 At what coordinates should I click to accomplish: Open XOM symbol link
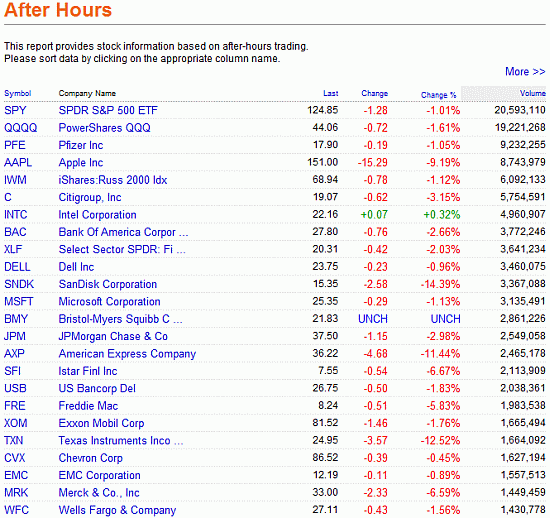tap(15, 423)
